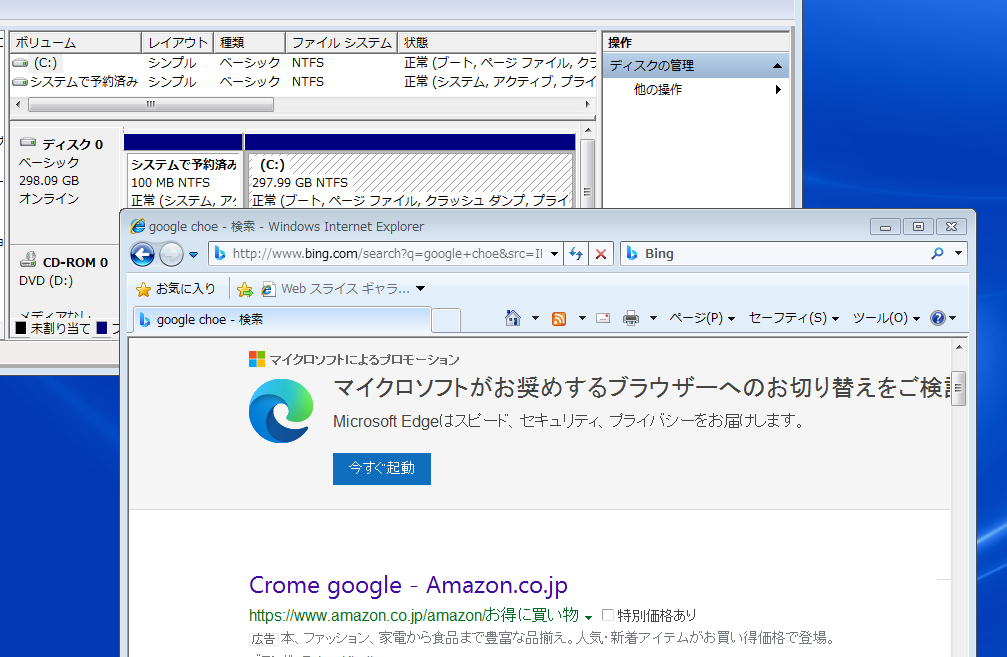Click the レイアウト column header

point(177,42)
